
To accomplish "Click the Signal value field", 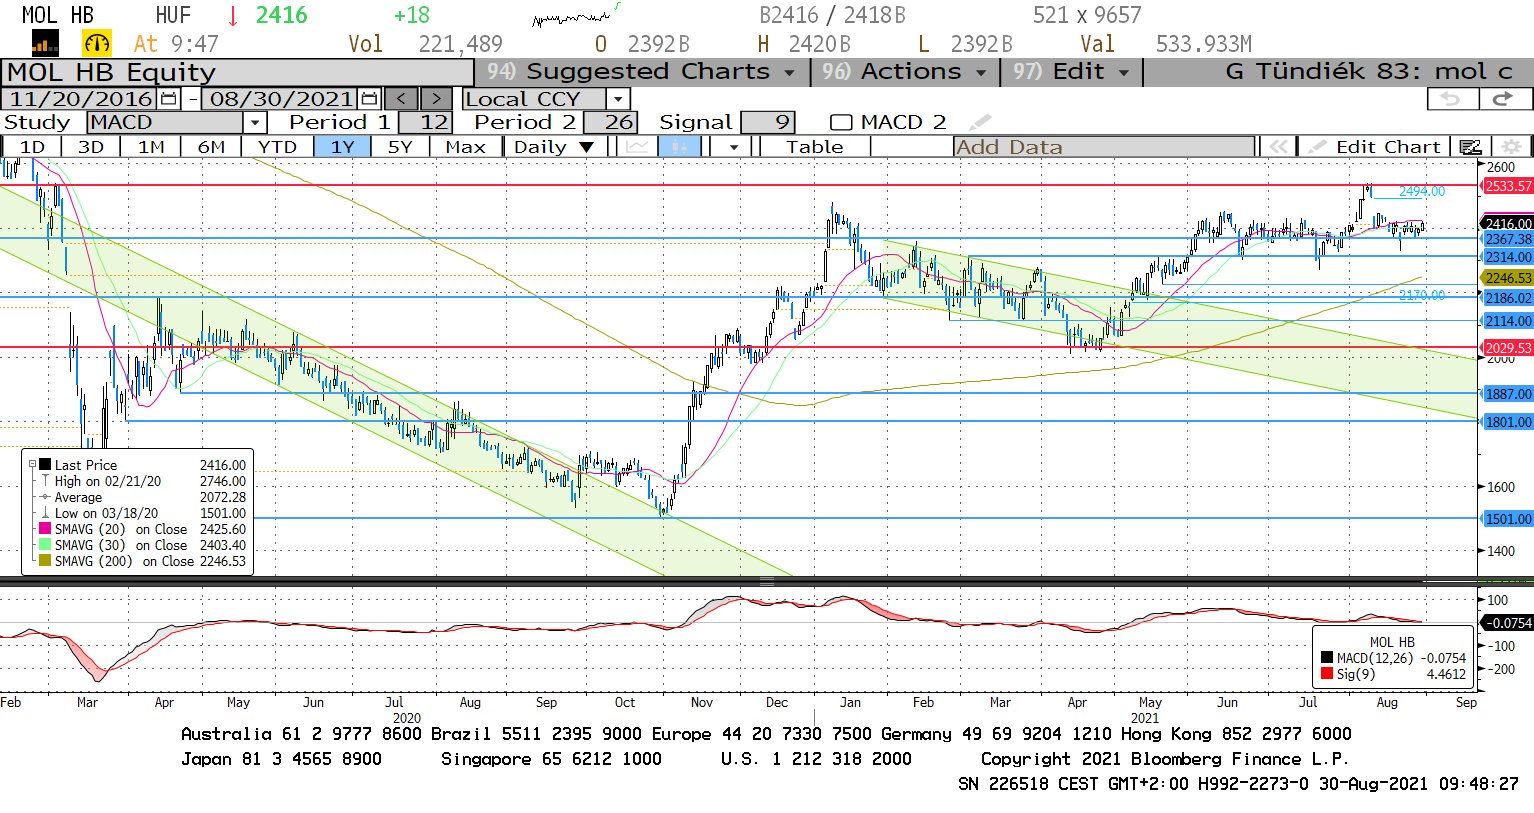I will 768,122.
